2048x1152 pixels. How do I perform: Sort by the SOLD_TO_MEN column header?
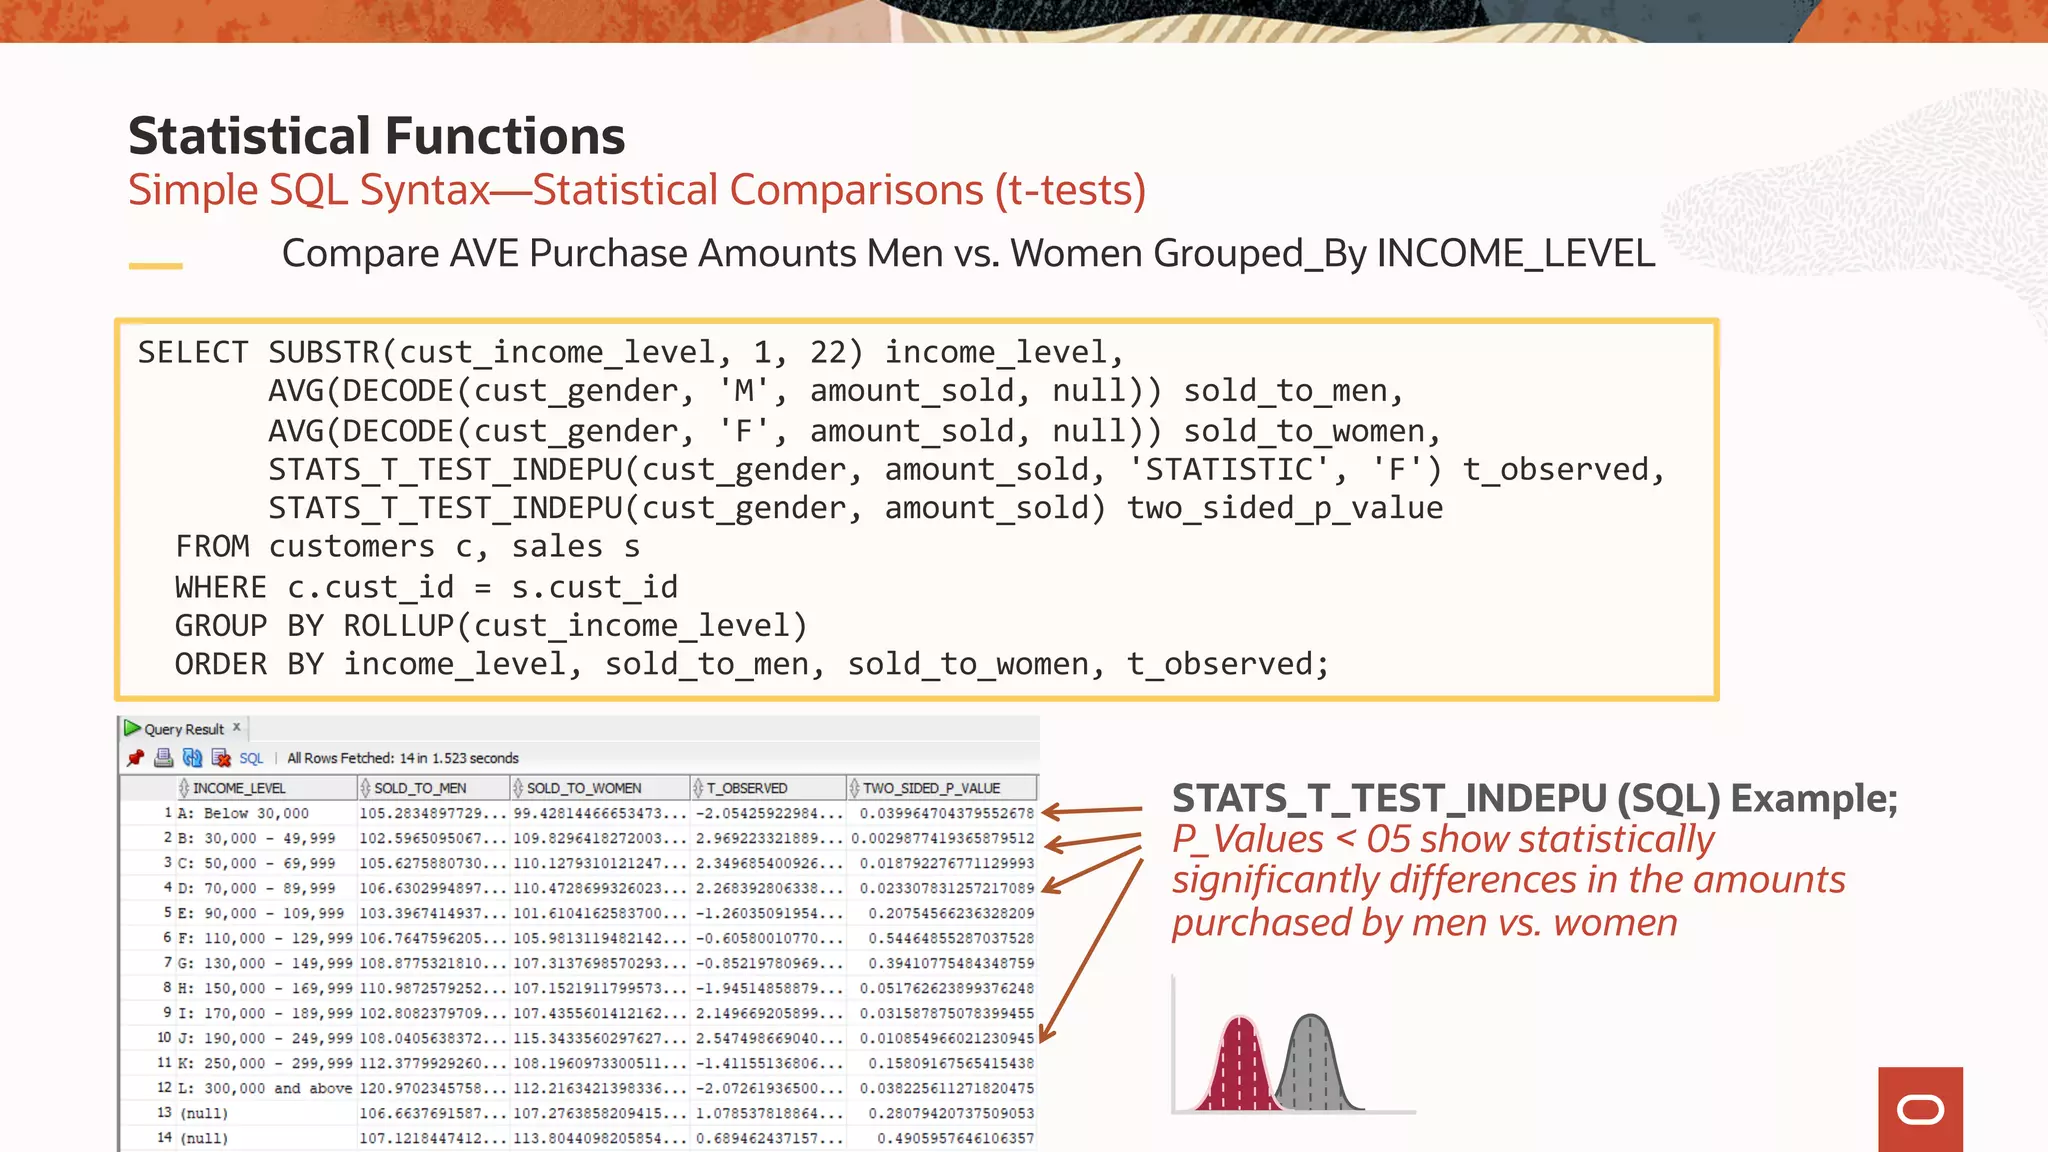tap(433, 788)
